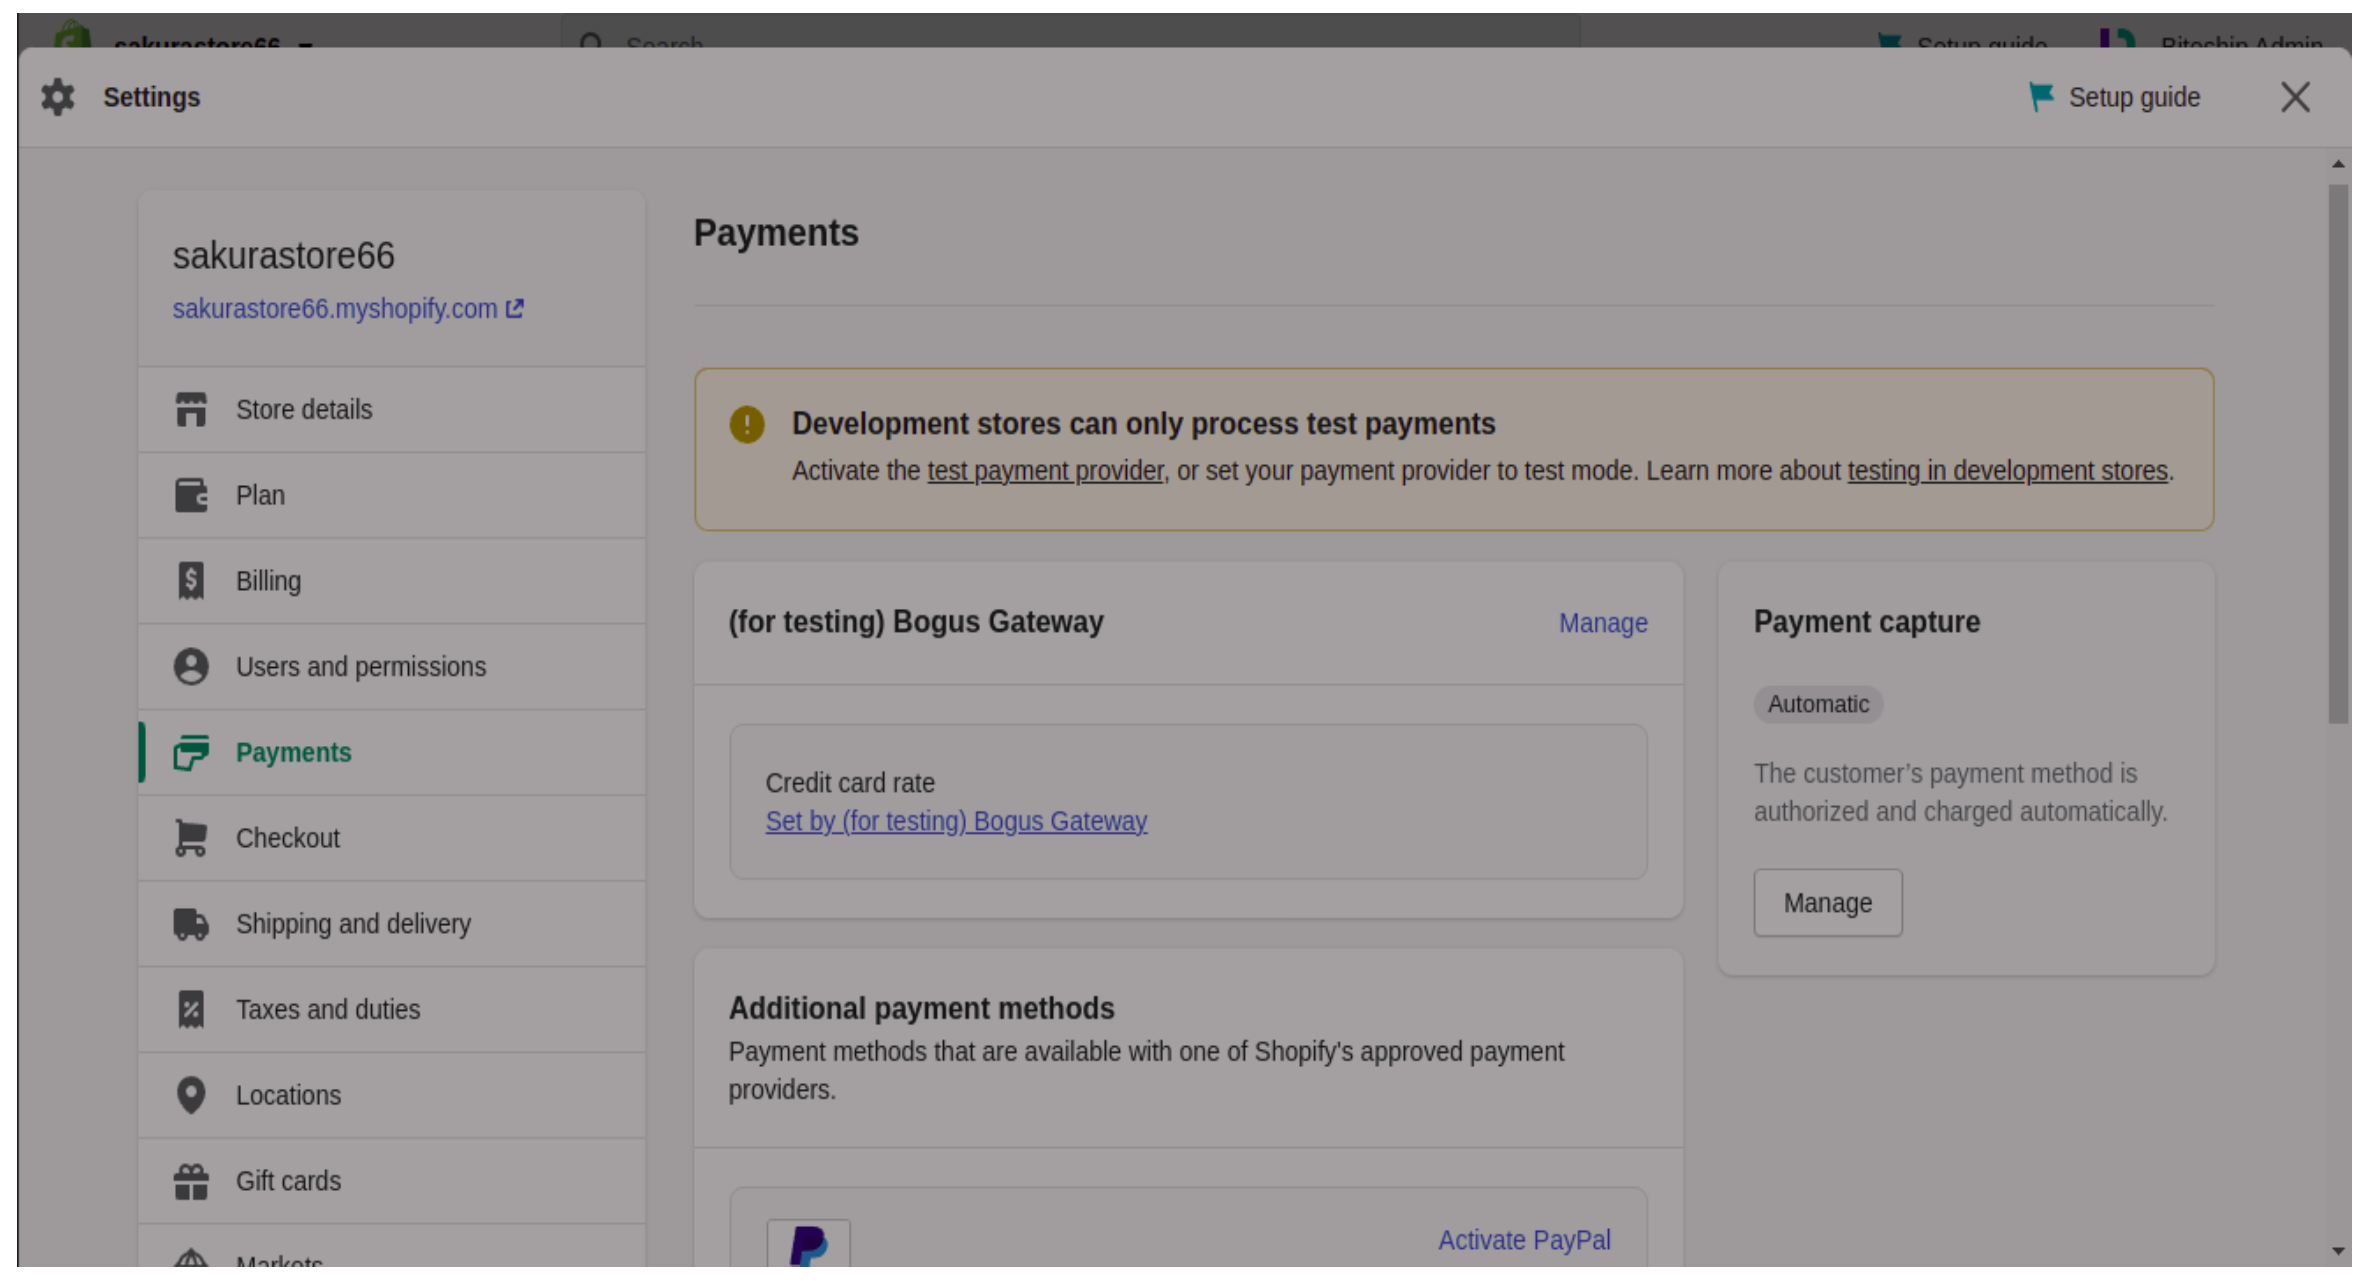Image resolution: width=2372 pixels, height=1282 pixels.
Task: Click the Gift cards present icon
Action: 191,1181
